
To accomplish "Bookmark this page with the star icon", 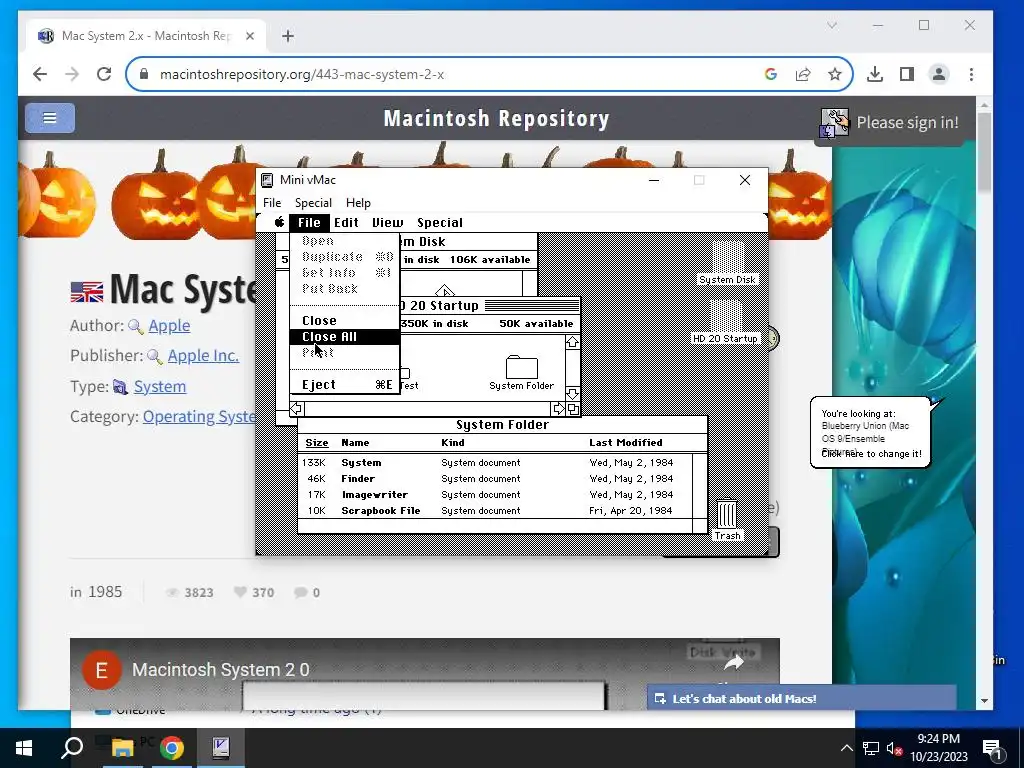I will point(835,74).
